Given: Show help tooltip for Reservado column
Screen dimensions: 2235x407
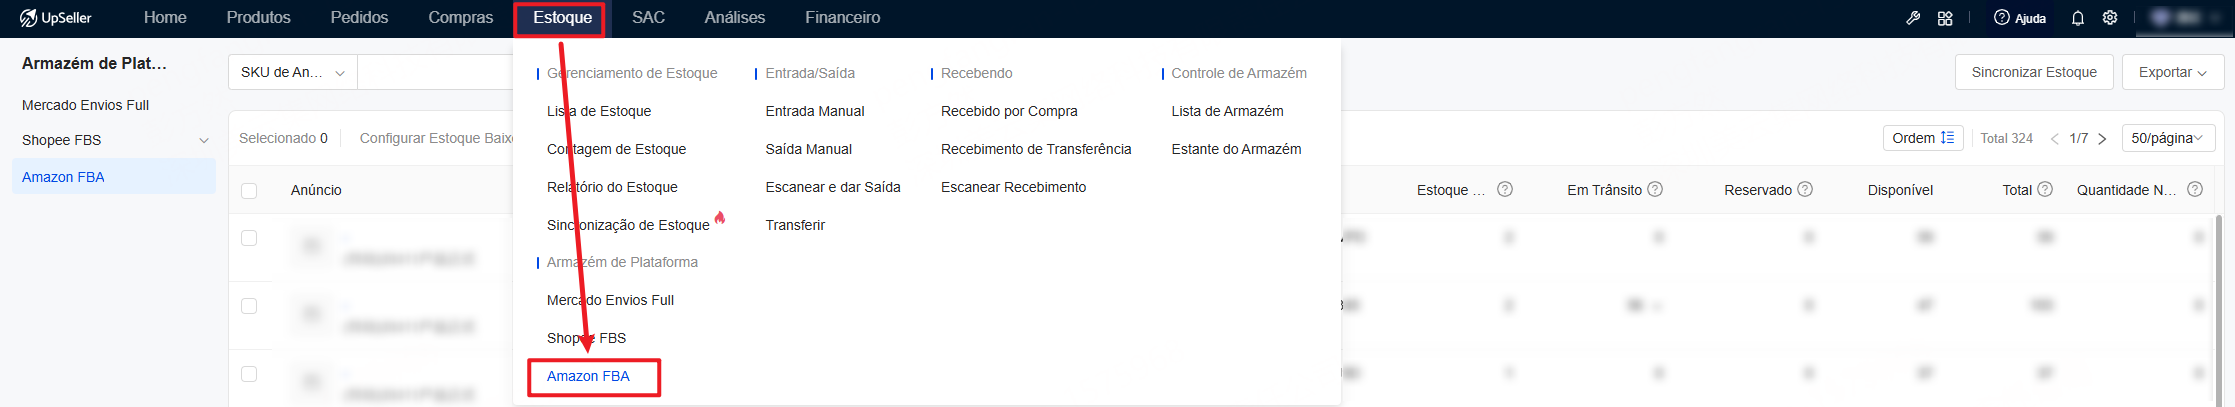Looking at the screenshot, I should pos(1805,189).
